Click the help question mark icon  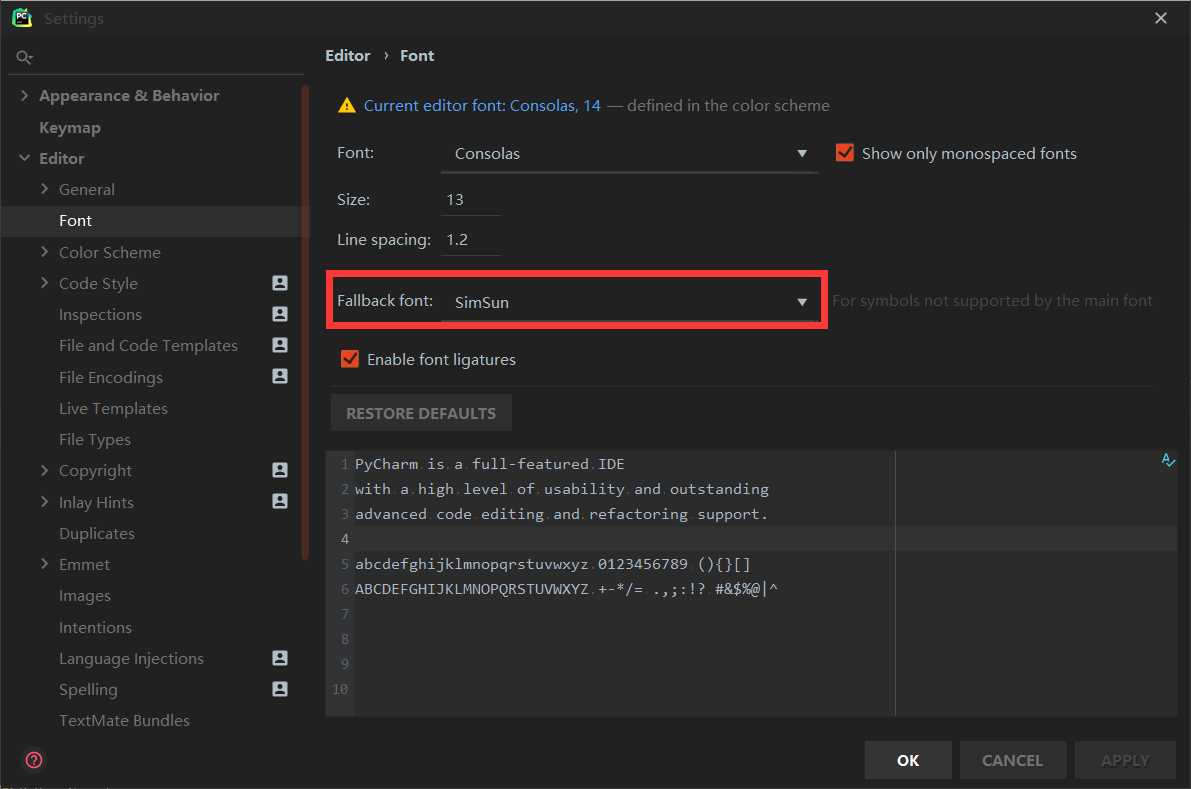pos(34,760)
